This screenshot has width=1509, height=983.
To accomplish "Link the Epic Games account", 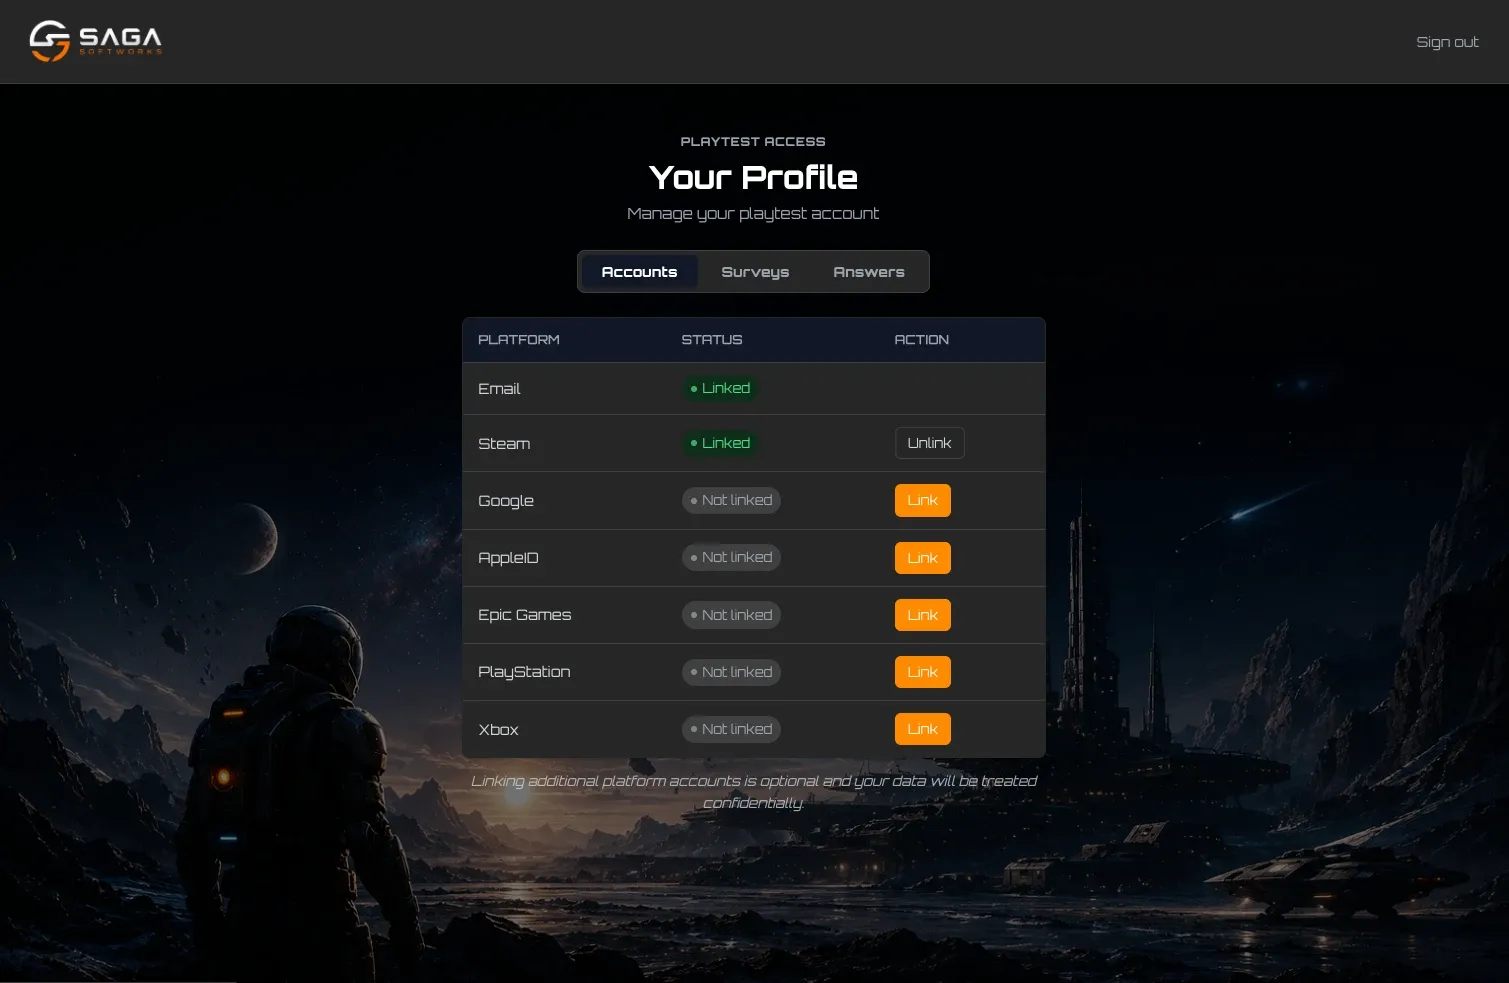I will (x=922, y=615).
